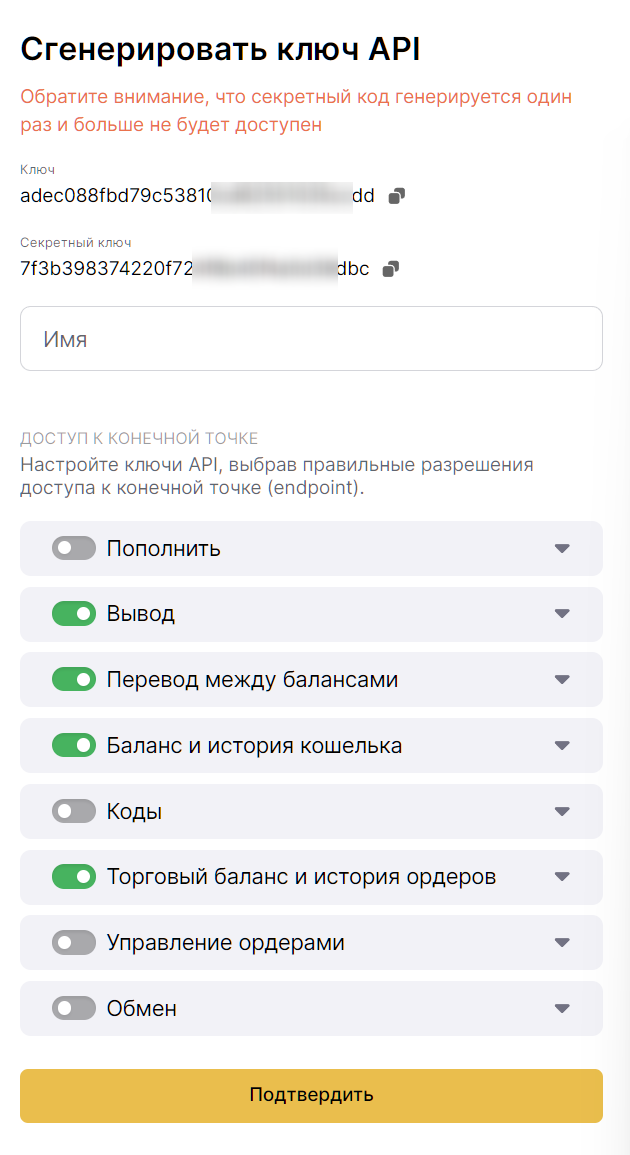Switch off Торговый баланс и история ордеров
This screenshot has width=630, height=1155.
click(x=74, y=877)
